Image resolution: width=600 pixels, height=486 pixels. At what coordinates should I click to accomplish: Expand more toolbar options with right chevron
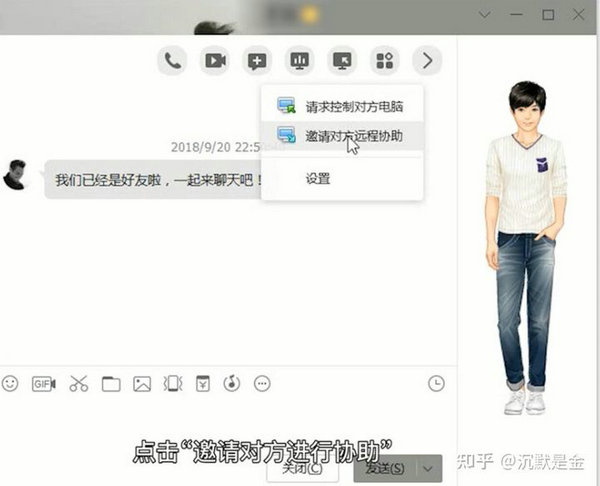(x=427, y=61)
